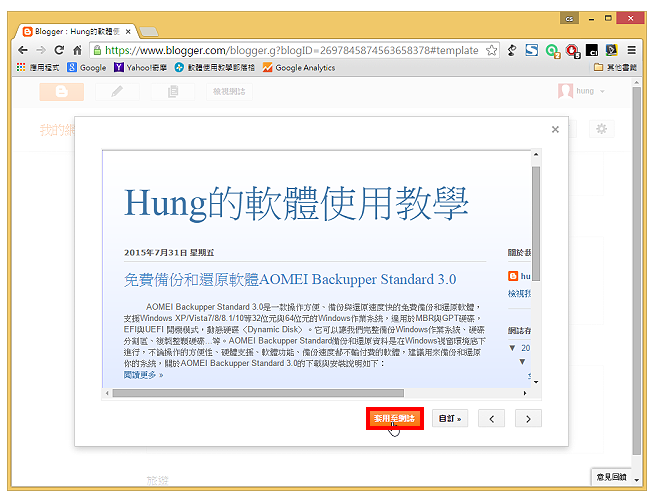The image size is (650, 493).
Task: Click the orange apply to blog button
Action: (395, 418)
